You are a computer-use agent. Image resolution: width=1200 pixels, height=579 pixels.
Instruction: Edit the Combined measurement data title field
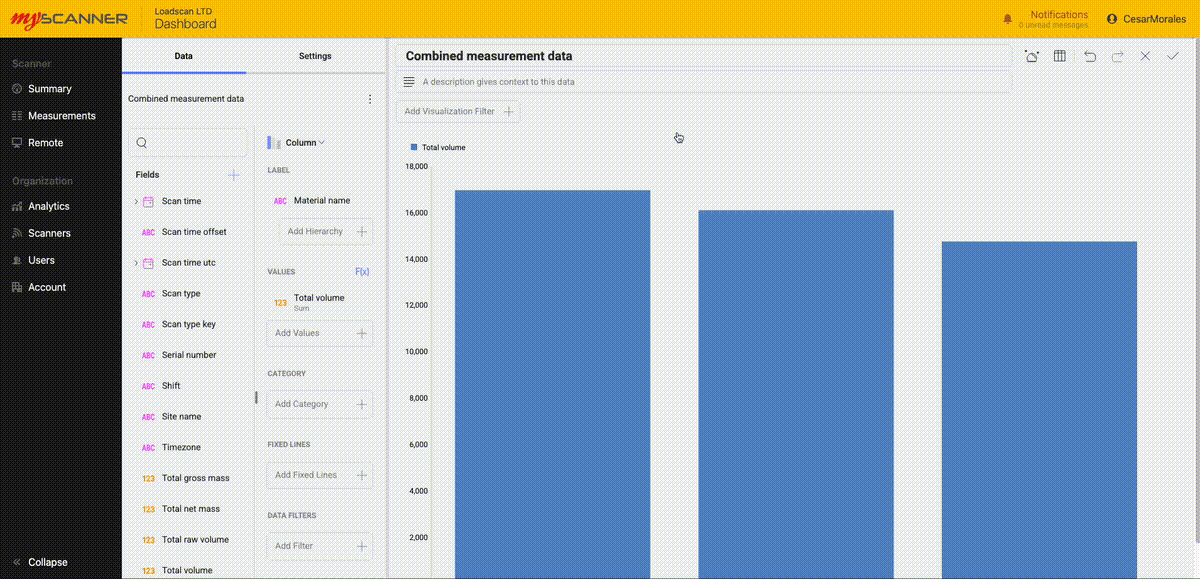(703, 57)
